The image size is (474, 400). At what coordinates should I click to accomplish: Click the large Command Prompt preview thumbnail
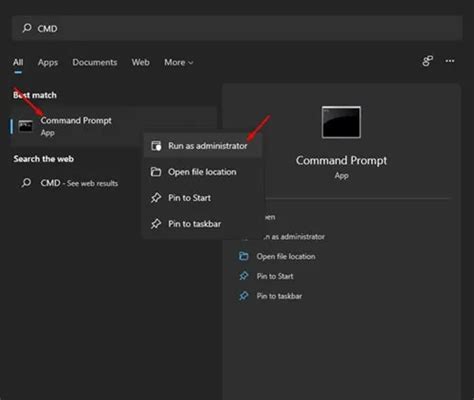(341, 122)
